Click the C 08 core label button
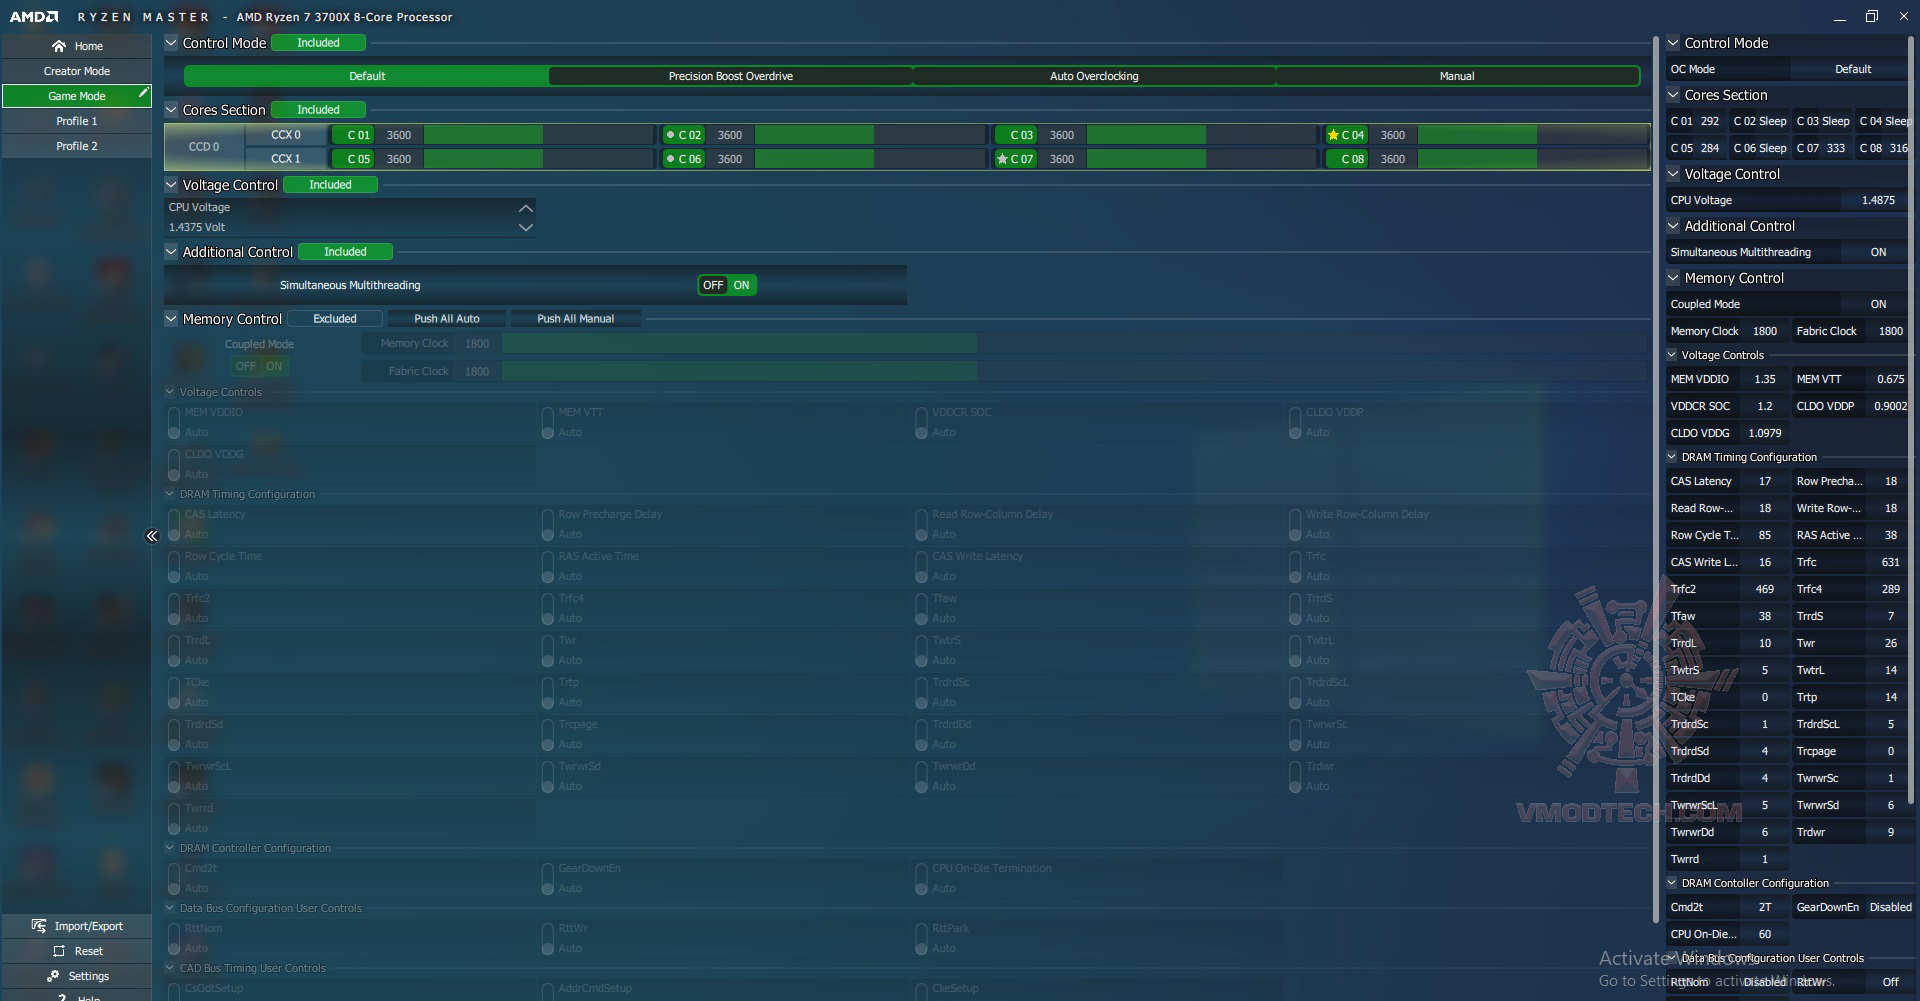 [1347, 159]
